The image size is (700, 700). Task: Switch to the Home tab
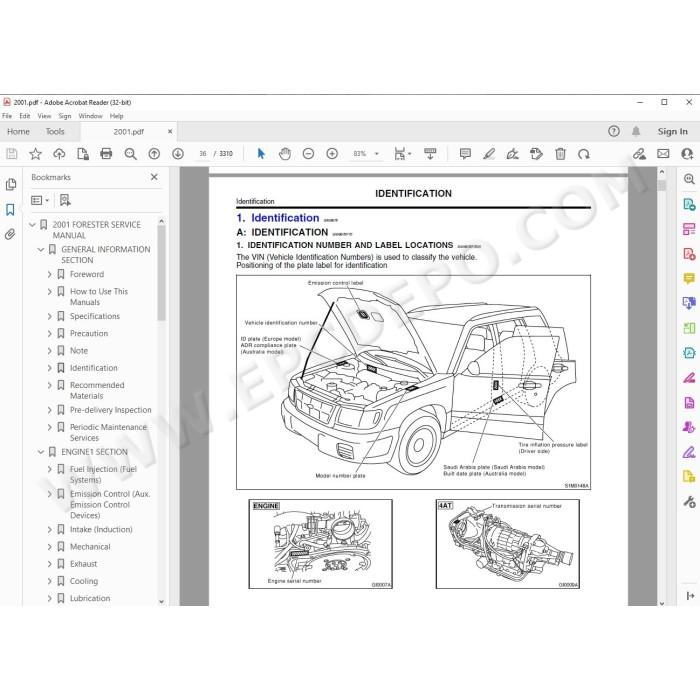coord(18,132)
